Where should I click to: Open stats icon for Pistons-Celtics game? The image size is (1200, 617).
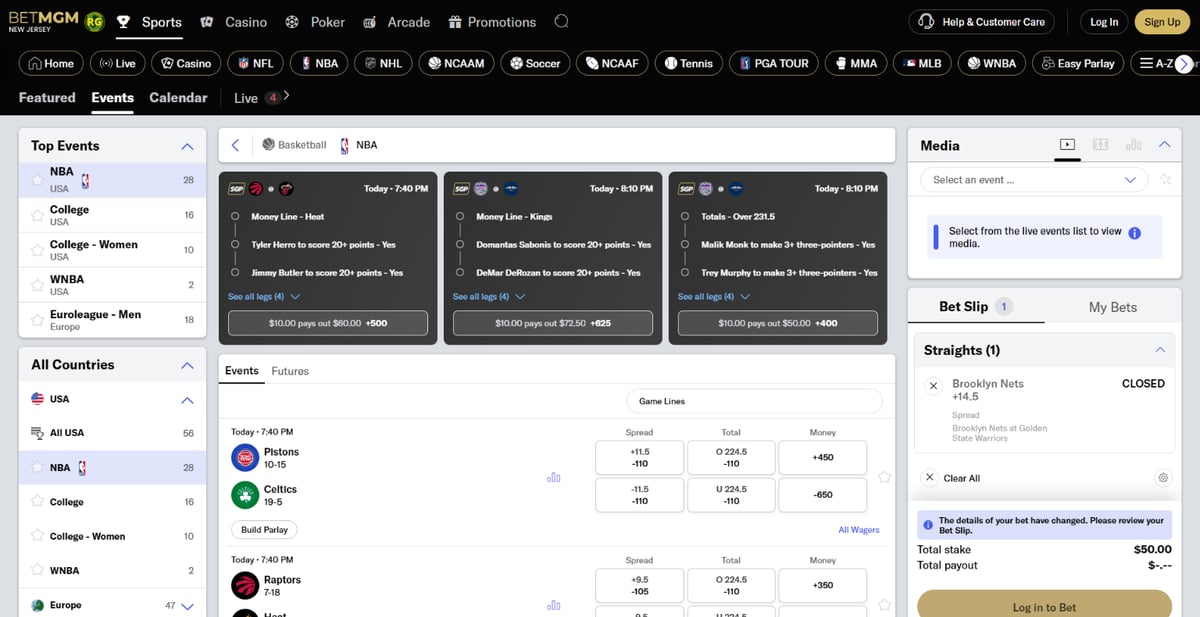point(553,477)
